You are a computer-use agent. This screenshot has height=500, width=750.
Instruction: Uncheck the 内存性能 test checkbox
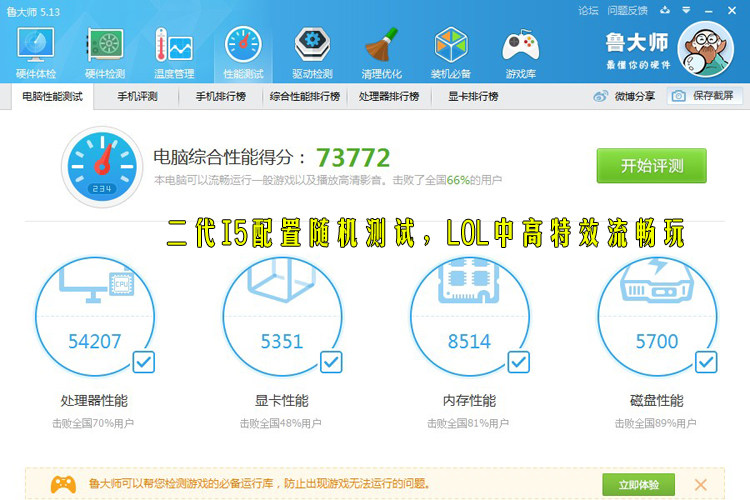click(518, 362)
